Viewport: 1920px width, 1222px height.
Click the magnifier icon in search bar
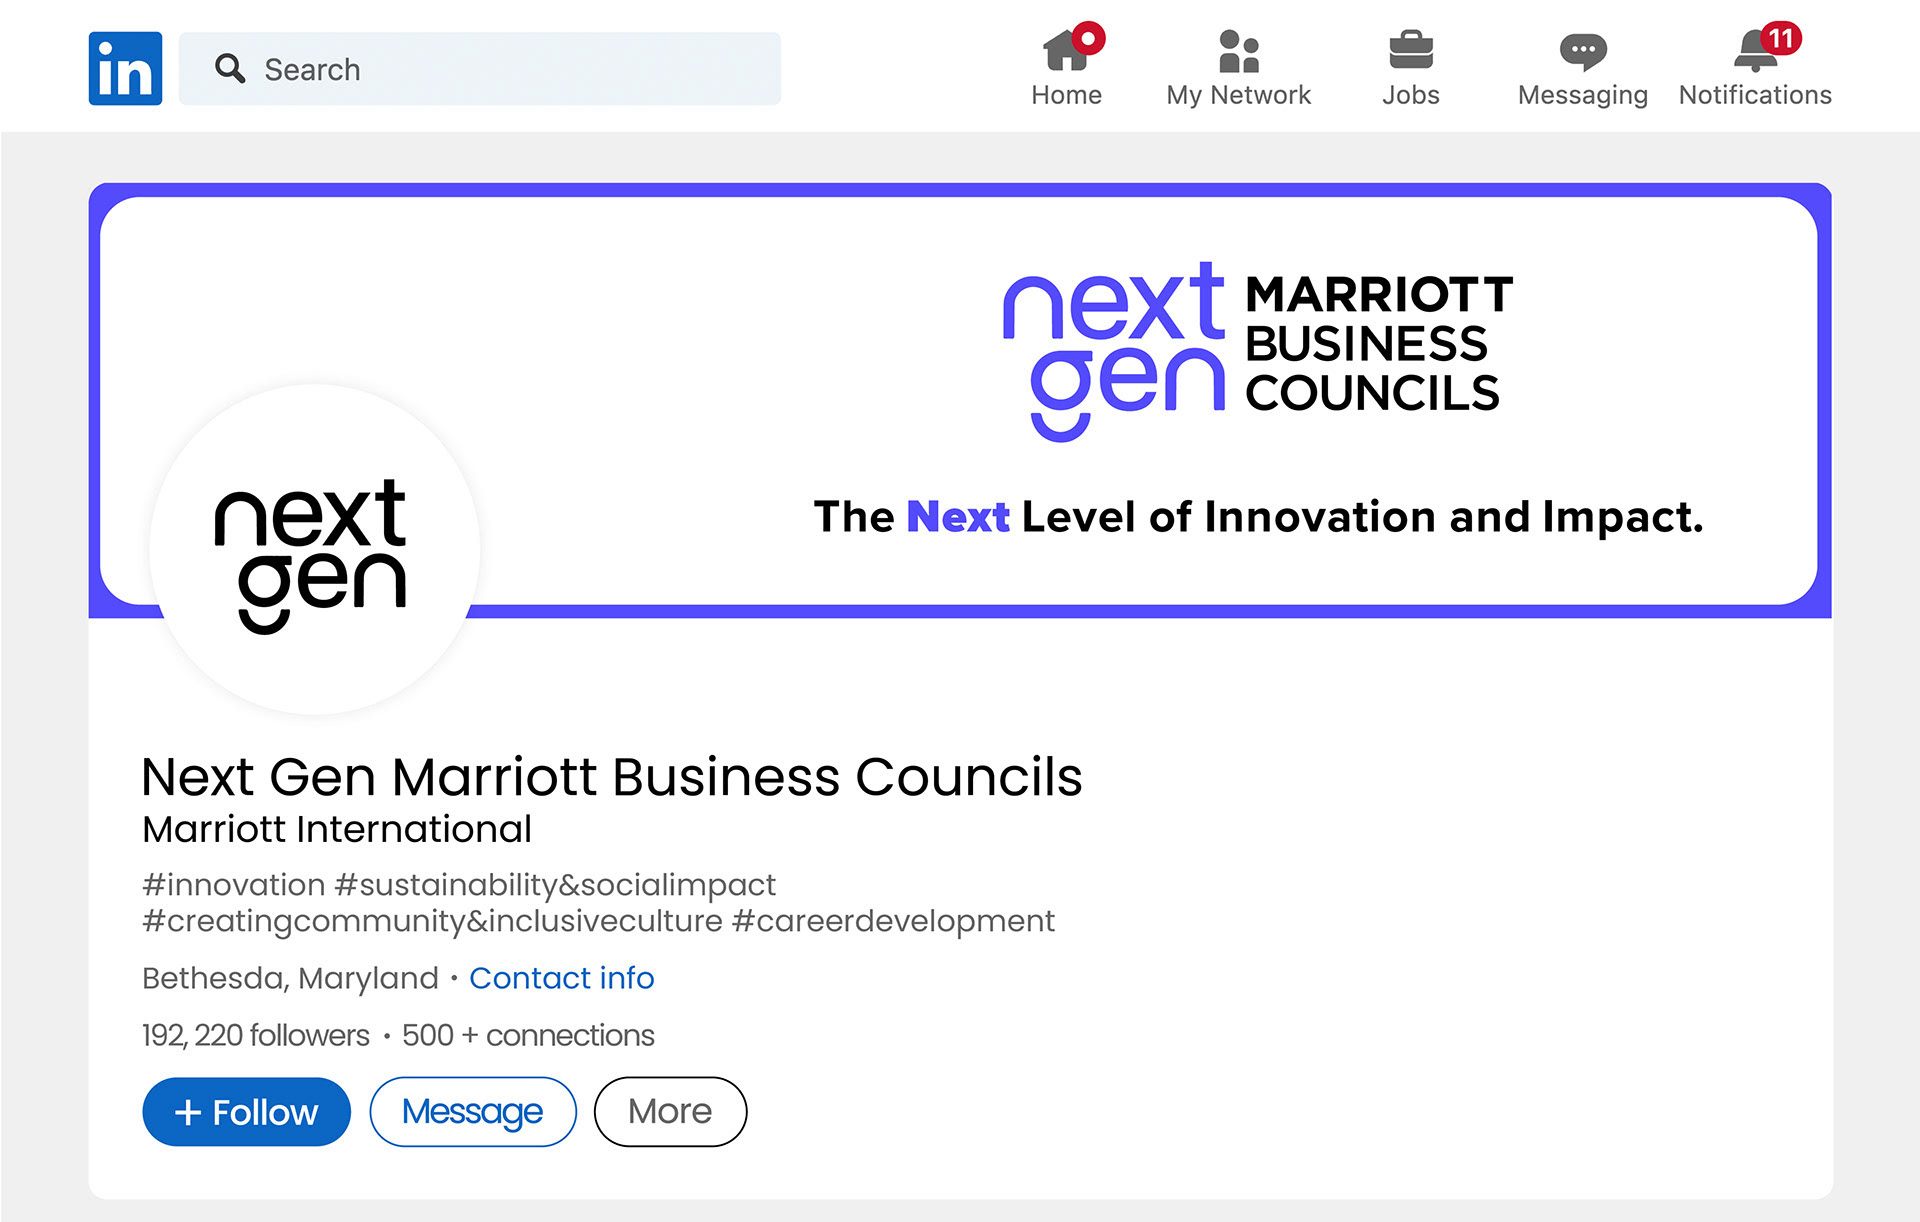pyautogui.click(x=230, y=68)
